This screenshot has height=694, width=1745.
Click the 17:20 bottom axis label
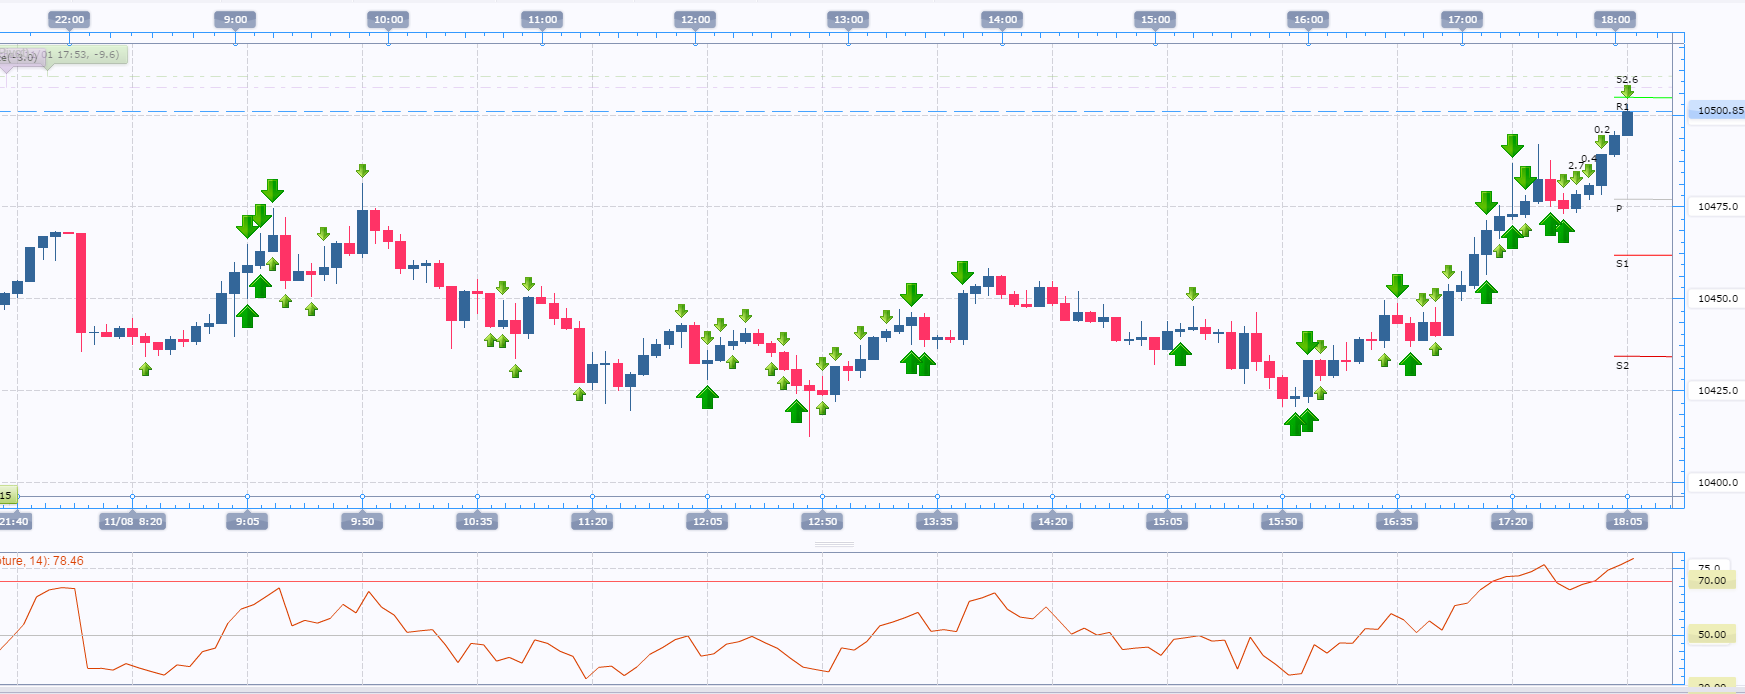point(1512,521)
